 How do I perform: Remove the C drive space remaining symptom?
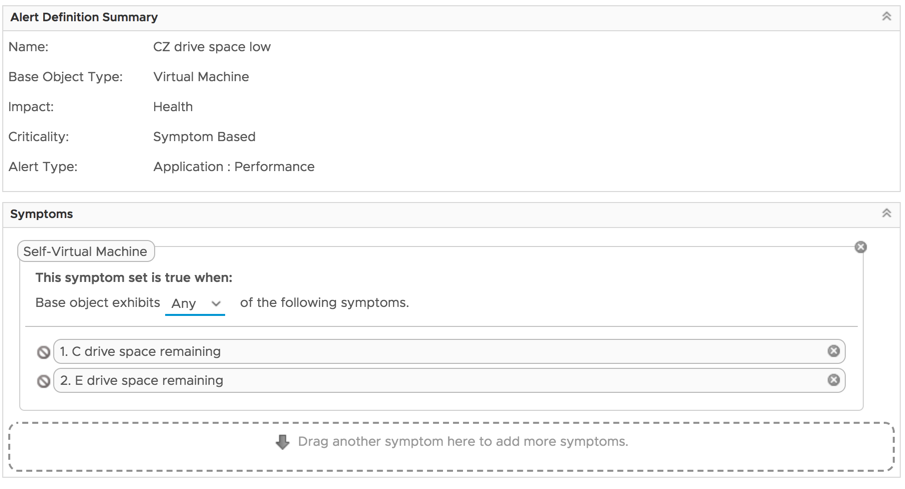click(x=834, y=351)
